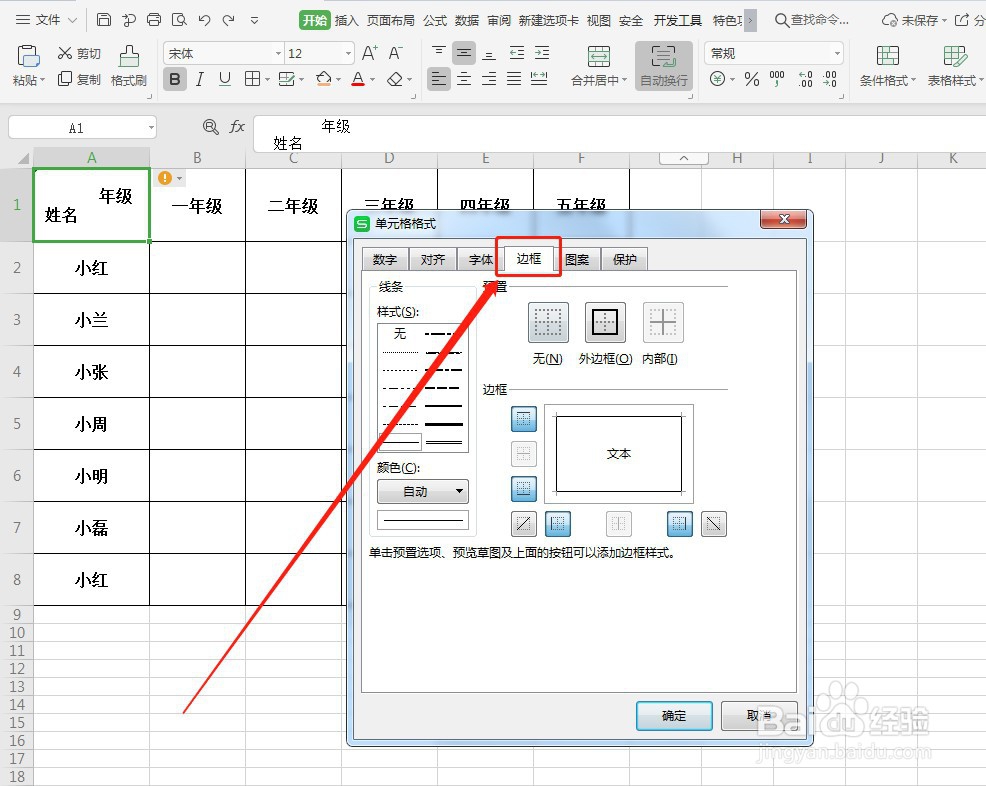Open the print preview (打印预览) icon
Viewport: 986px width, 786px height.
click(x=181, y=18)
